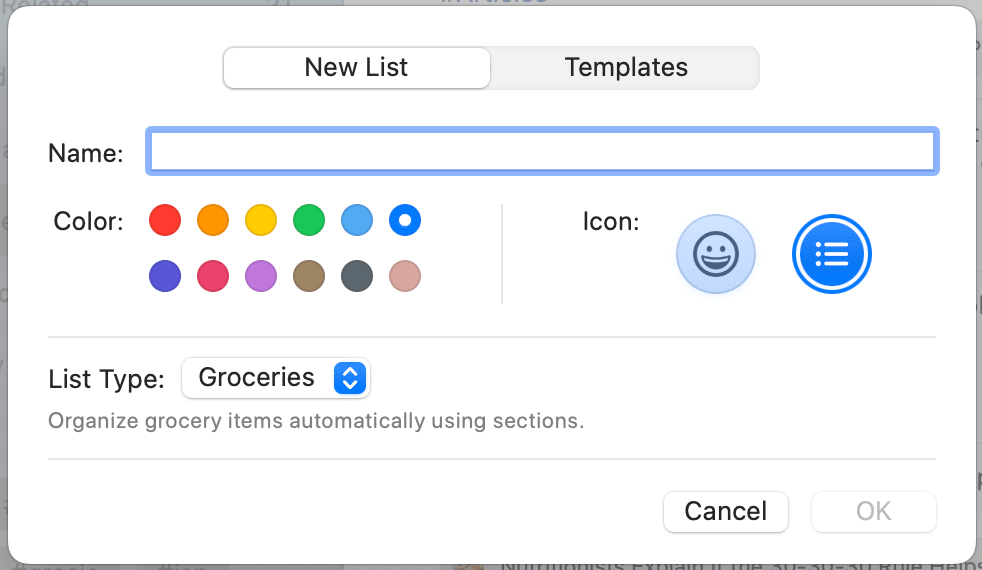Pick the red color swatch
Screen dimensions: 982x570
pyautogui.click(x=165, y=220)
